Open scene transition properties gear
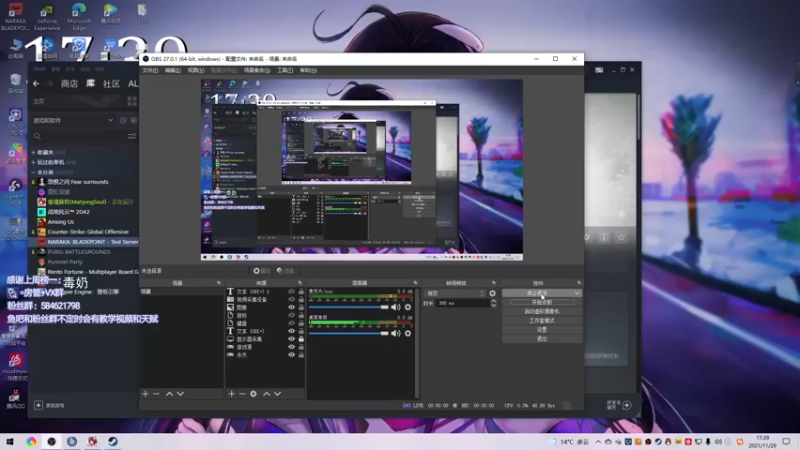 [492, 293]
